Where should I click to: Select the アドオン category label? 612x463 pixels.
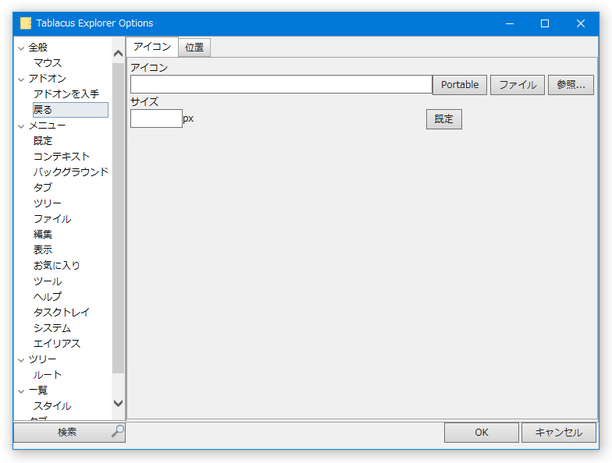click(x=47, y=79)
